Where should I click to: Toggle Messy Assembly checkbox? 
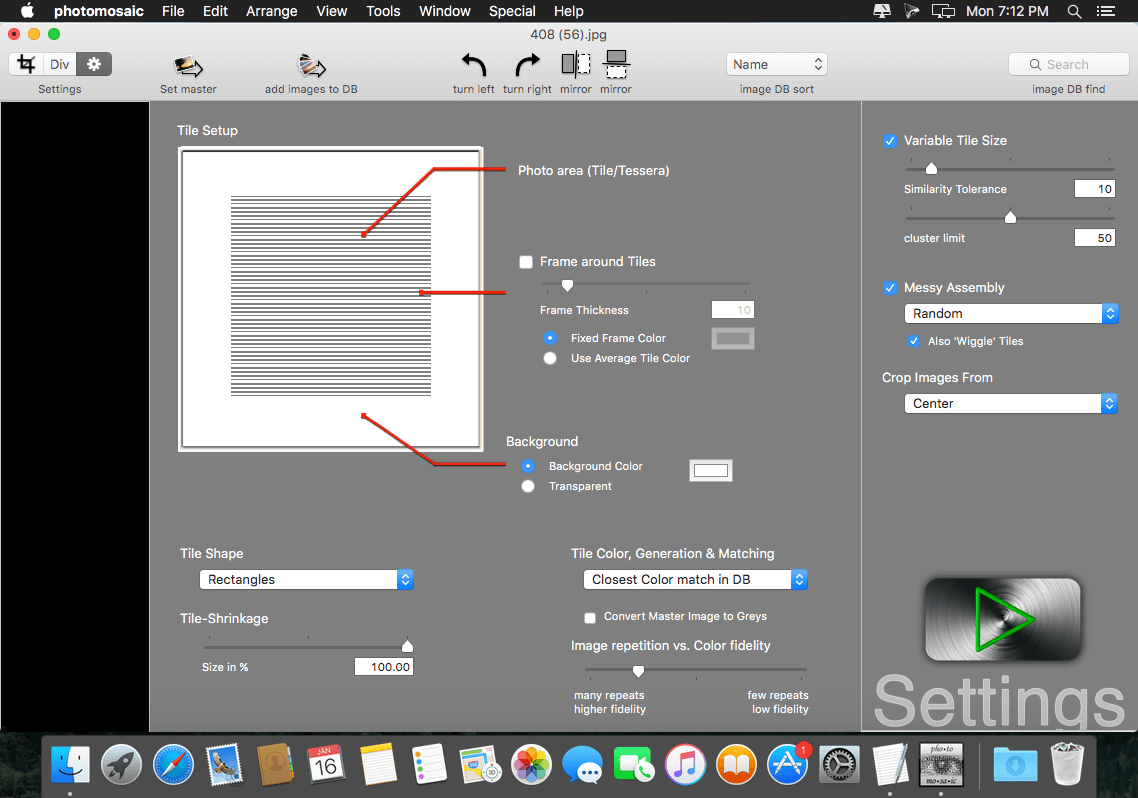pyautogui.click(x=890, y=288)
